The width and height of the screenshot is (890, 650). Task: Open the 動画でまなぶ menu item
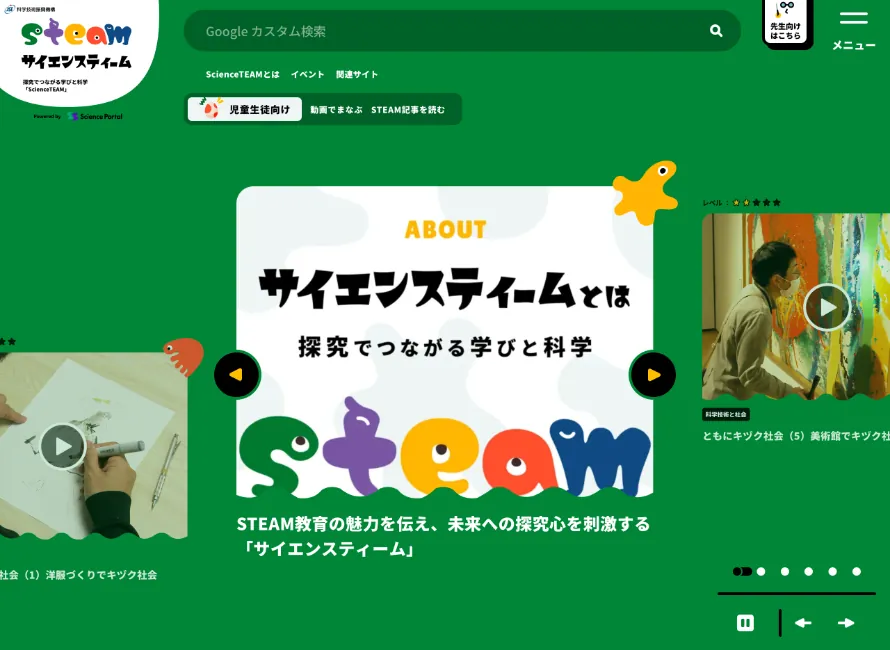(336, 110)
